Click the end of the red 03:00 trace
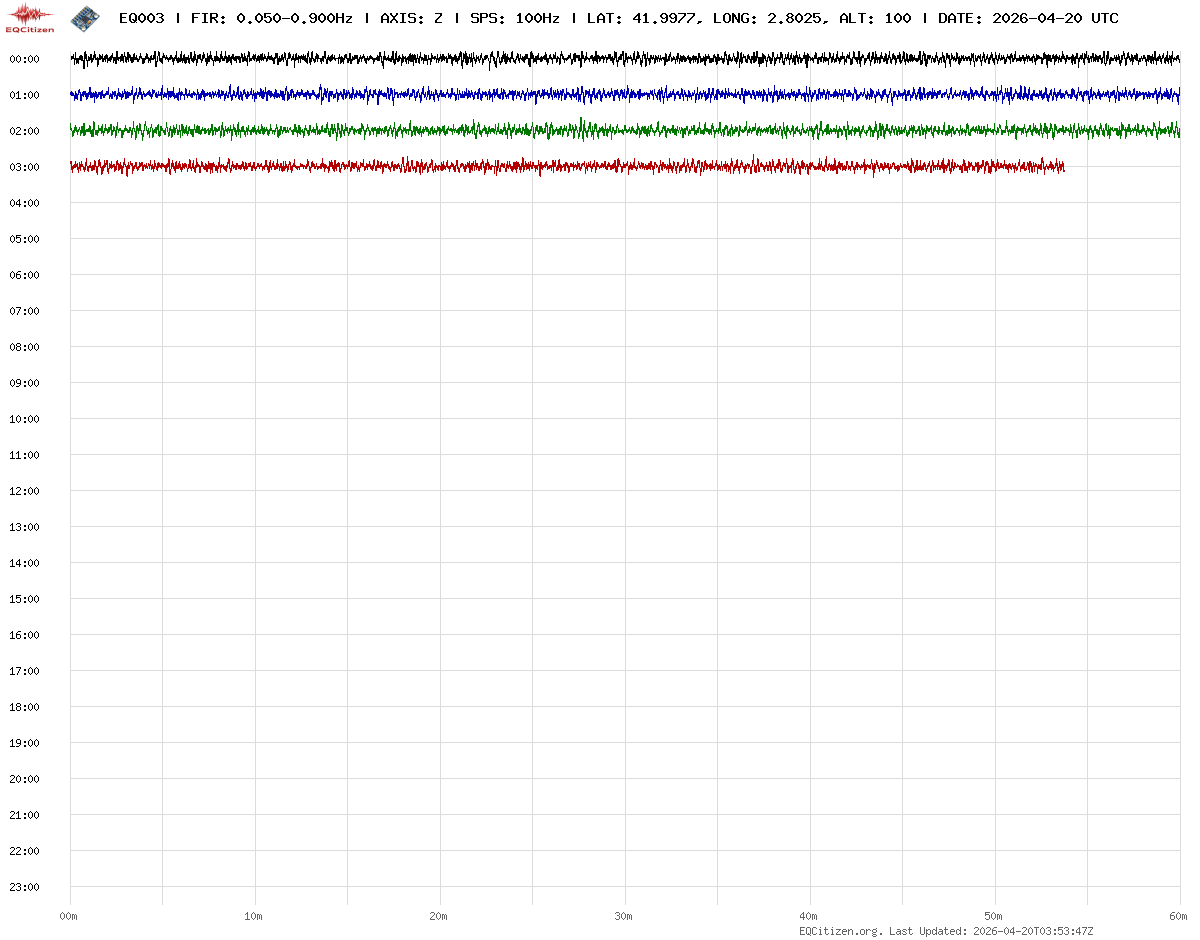This screenshot has width=1200, height=940. pos(1062,167)
